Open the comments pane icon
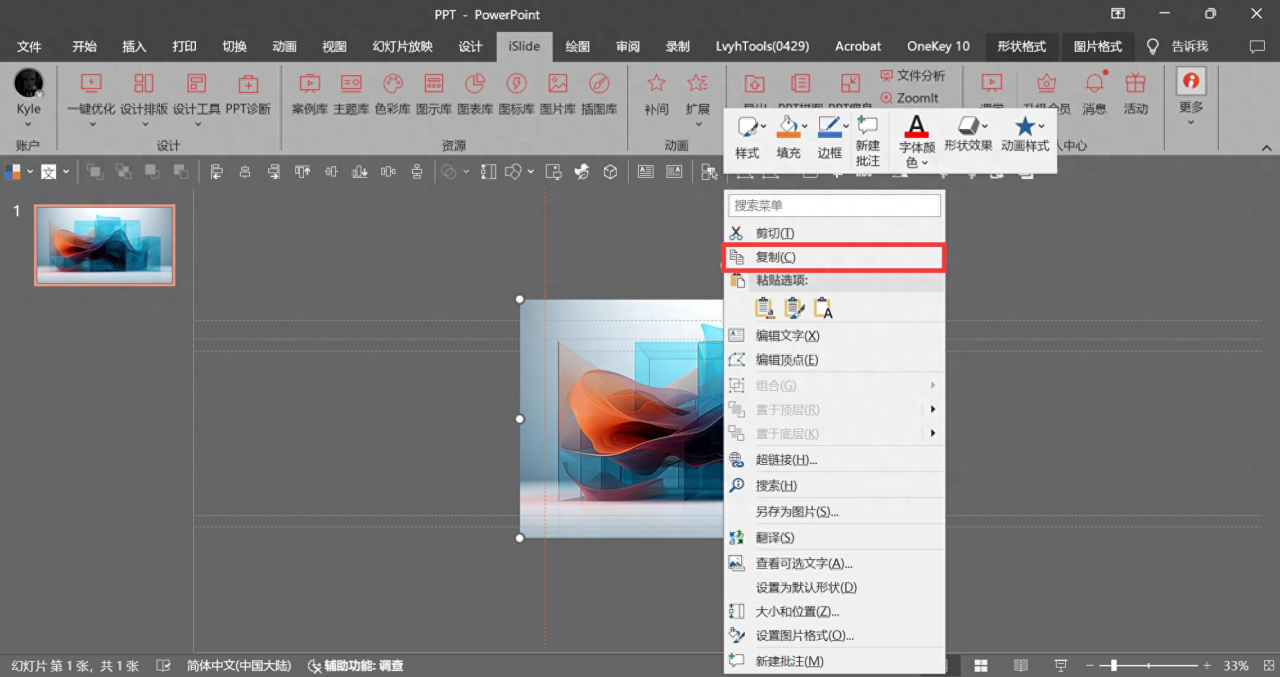The width and height of the screenshot is (1280, 677). tap(1257, 46)
